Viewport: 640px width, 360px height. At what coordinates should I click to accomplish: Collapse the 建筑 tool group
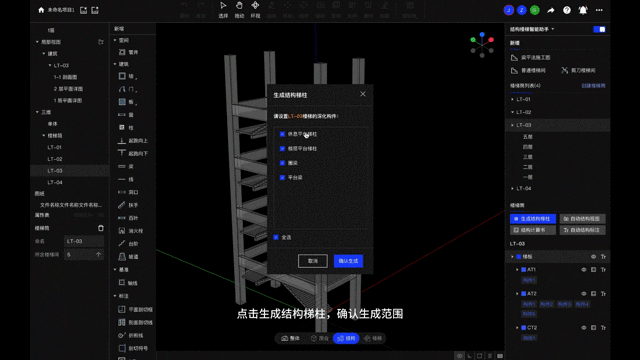click(x=115, y=64)
